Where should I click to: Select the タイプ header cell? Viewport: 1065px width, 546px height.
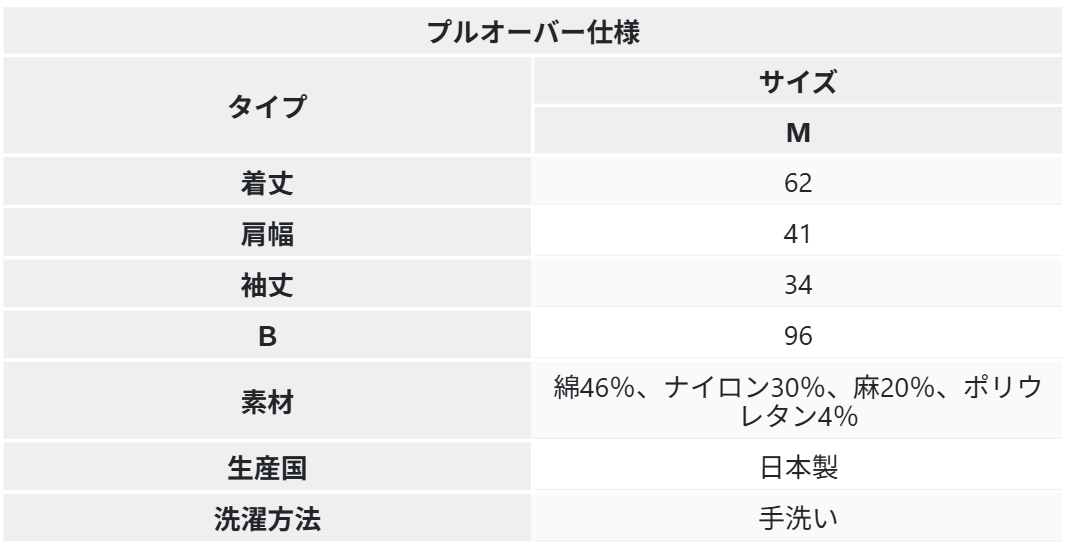(267, 106)
